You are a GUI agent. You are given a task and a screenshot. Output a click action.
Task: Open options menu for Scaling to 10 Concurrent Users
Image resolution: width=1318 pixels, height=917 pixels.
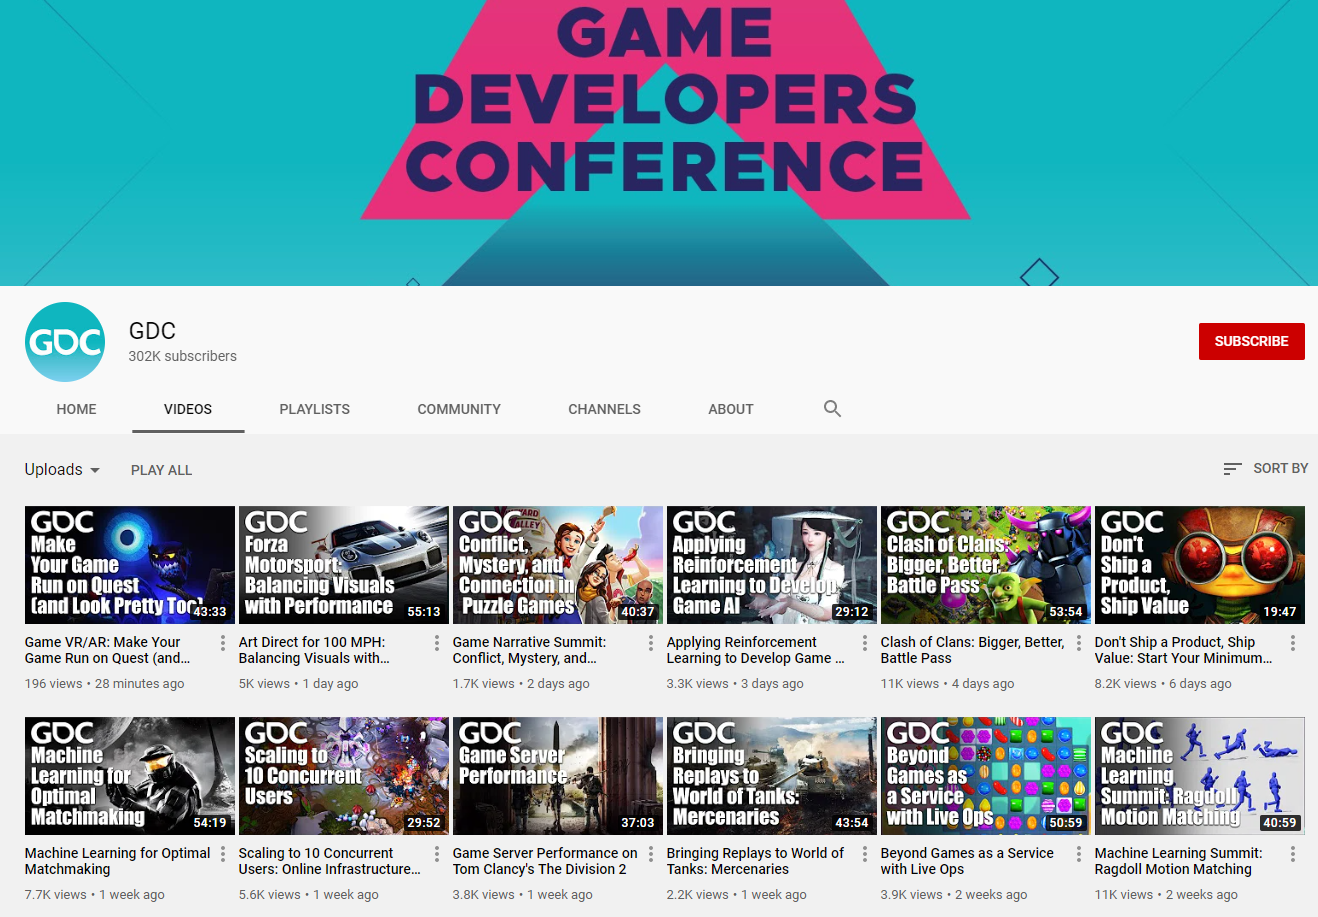pos(437,854)
